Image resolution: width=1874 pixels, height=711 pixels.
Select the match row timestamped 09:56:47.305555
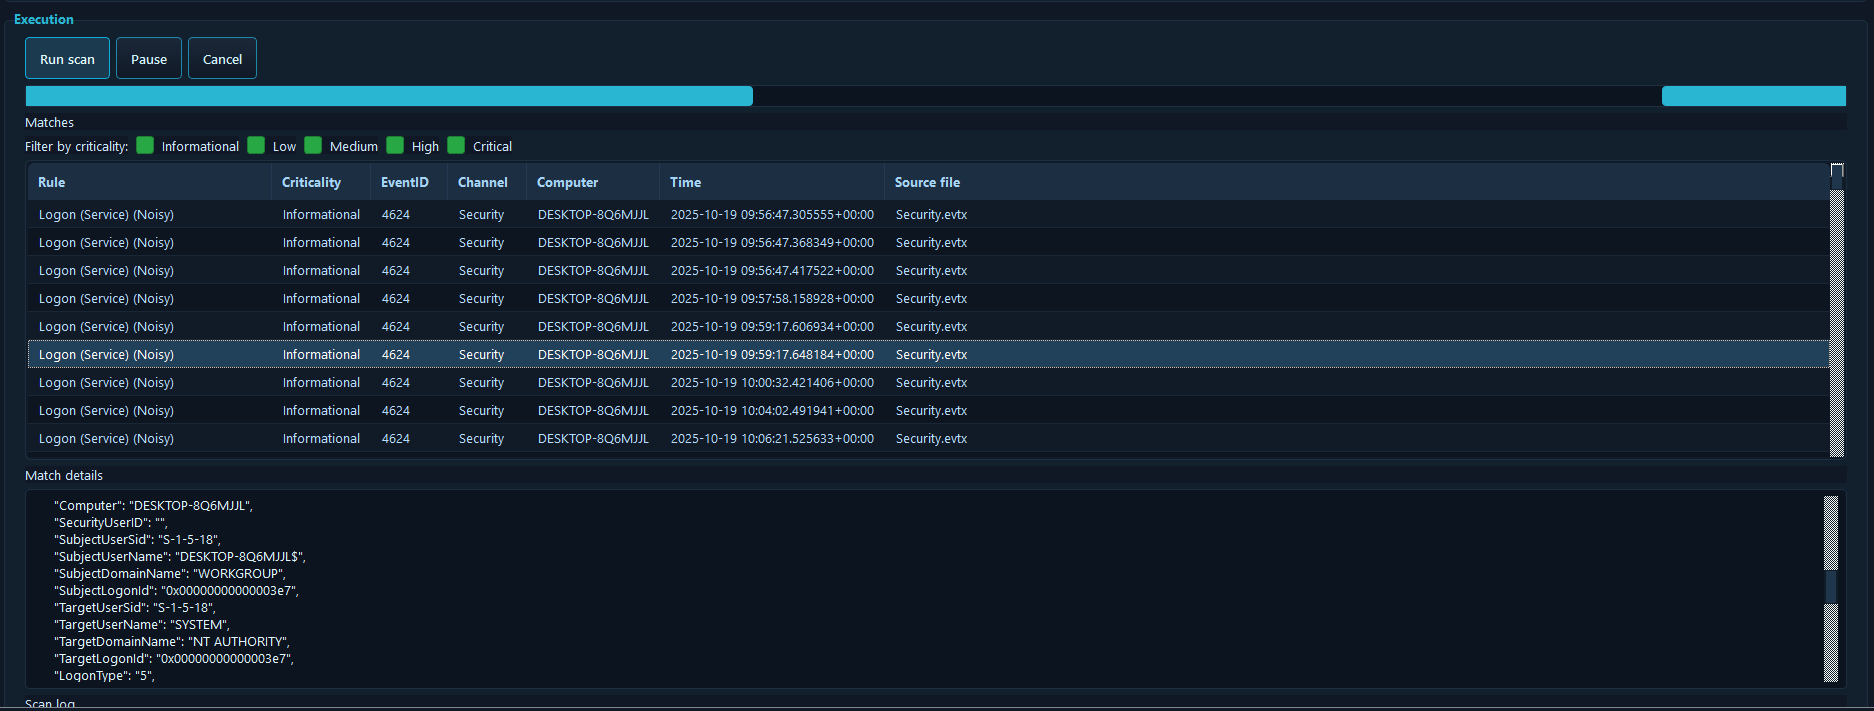[771, 215]
